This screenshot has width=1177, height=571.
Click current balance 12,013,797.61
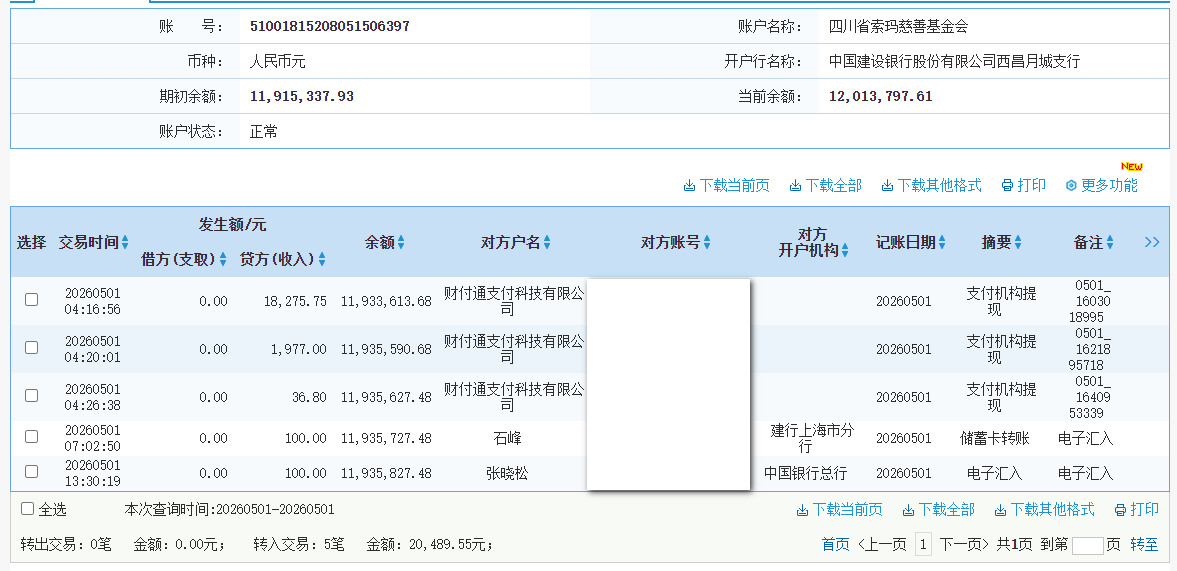click(x=880, y=96)
